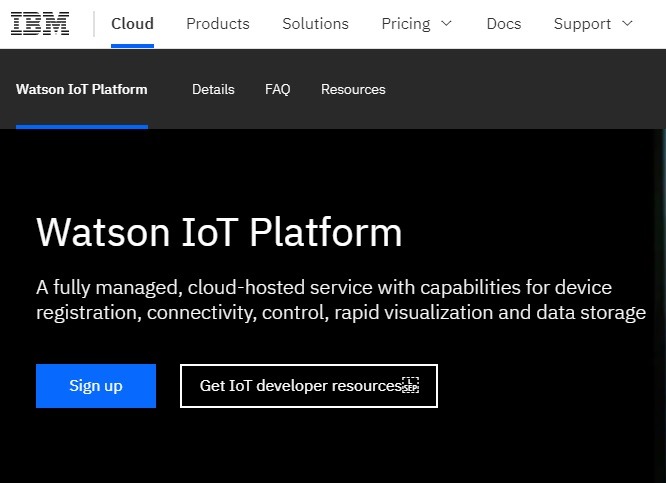Click the IBM logo

(x=40, y=24)
